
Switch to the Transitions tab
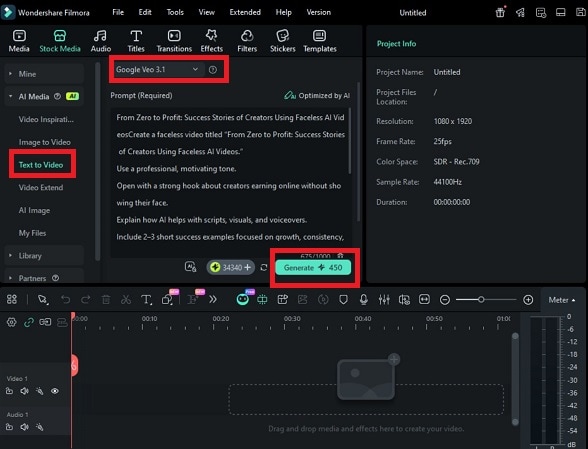click(x=174, y=41)
